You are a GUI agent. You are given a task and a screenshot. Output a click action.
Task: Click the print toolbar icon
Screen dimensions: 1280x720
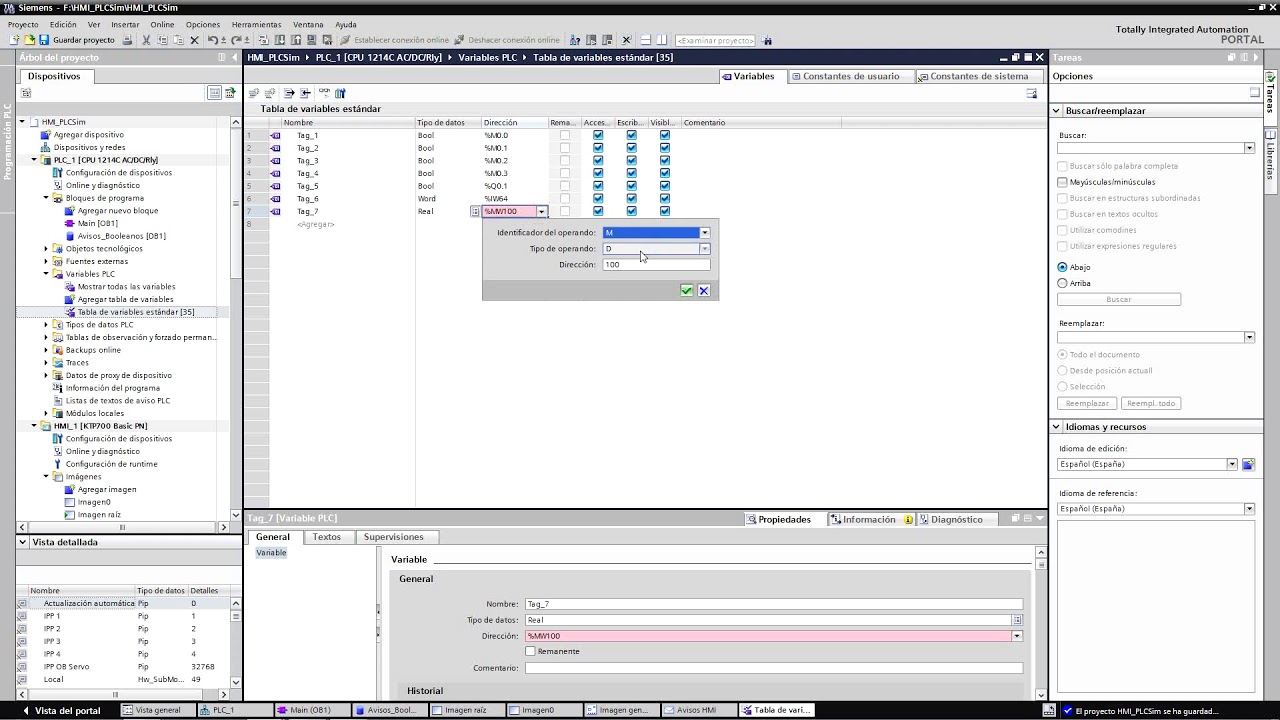click(127, 40)
